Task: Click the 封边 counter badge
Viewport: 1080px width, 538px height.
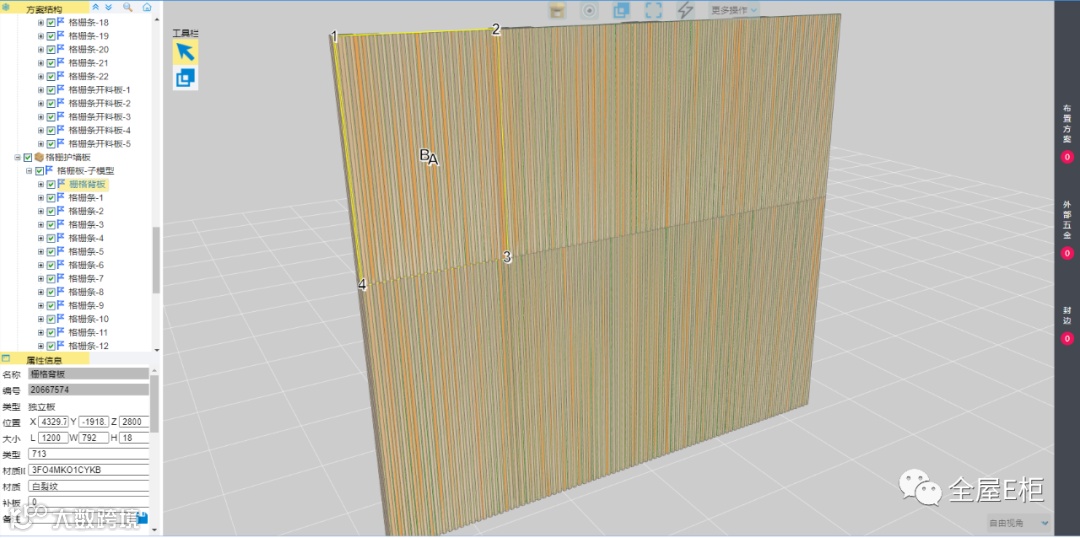Action: pos(1067,338)
